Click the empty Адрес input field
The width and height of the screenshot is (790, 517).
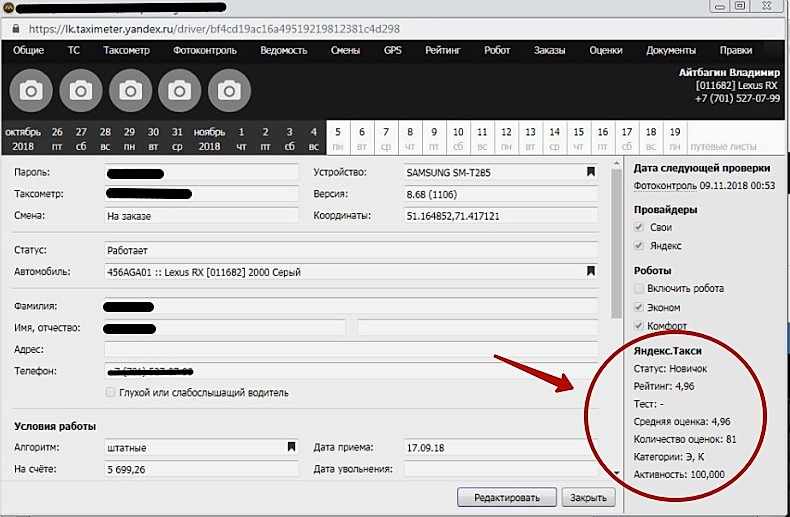pyautogui.click(x=351, y=349)
